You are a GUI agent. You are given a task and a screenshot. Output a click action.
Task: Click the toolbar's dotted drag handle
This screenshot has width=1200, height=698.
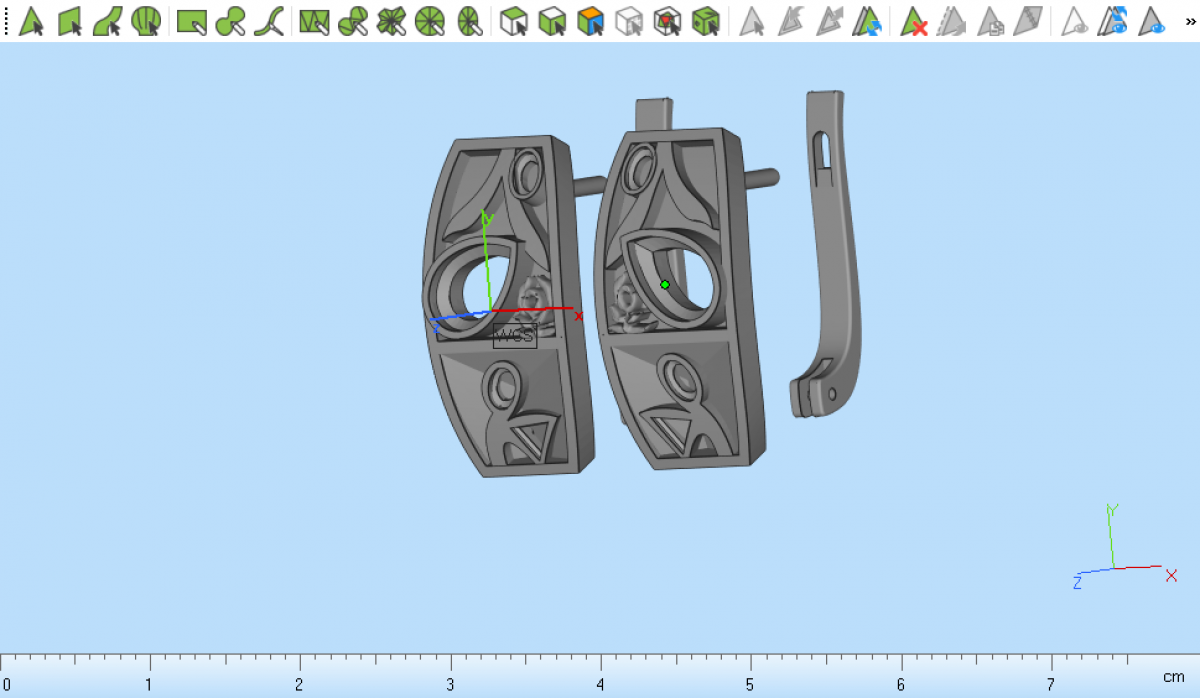[6, 21]
